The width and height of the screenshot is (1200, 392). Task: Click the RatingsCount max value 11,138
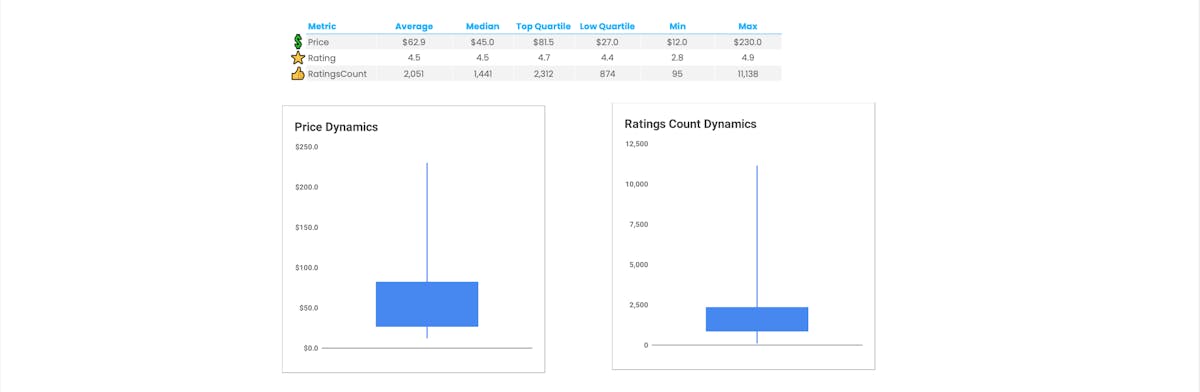[747, 74]
